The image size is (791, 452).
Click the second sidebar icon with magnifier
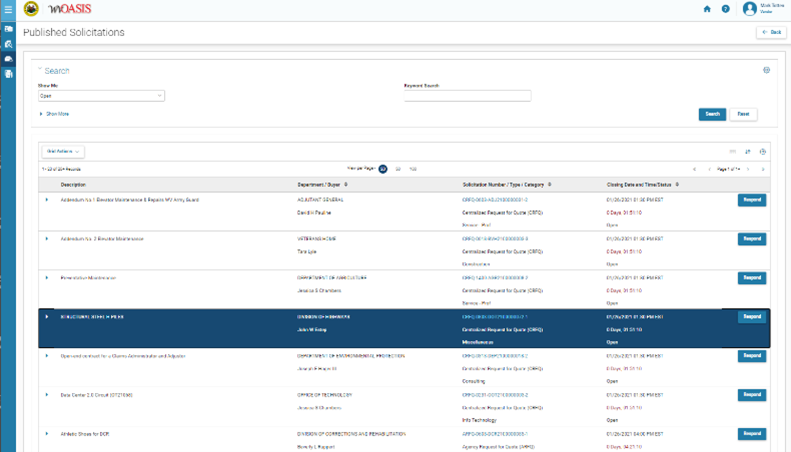pyautogui.click(x=8, y=45)
